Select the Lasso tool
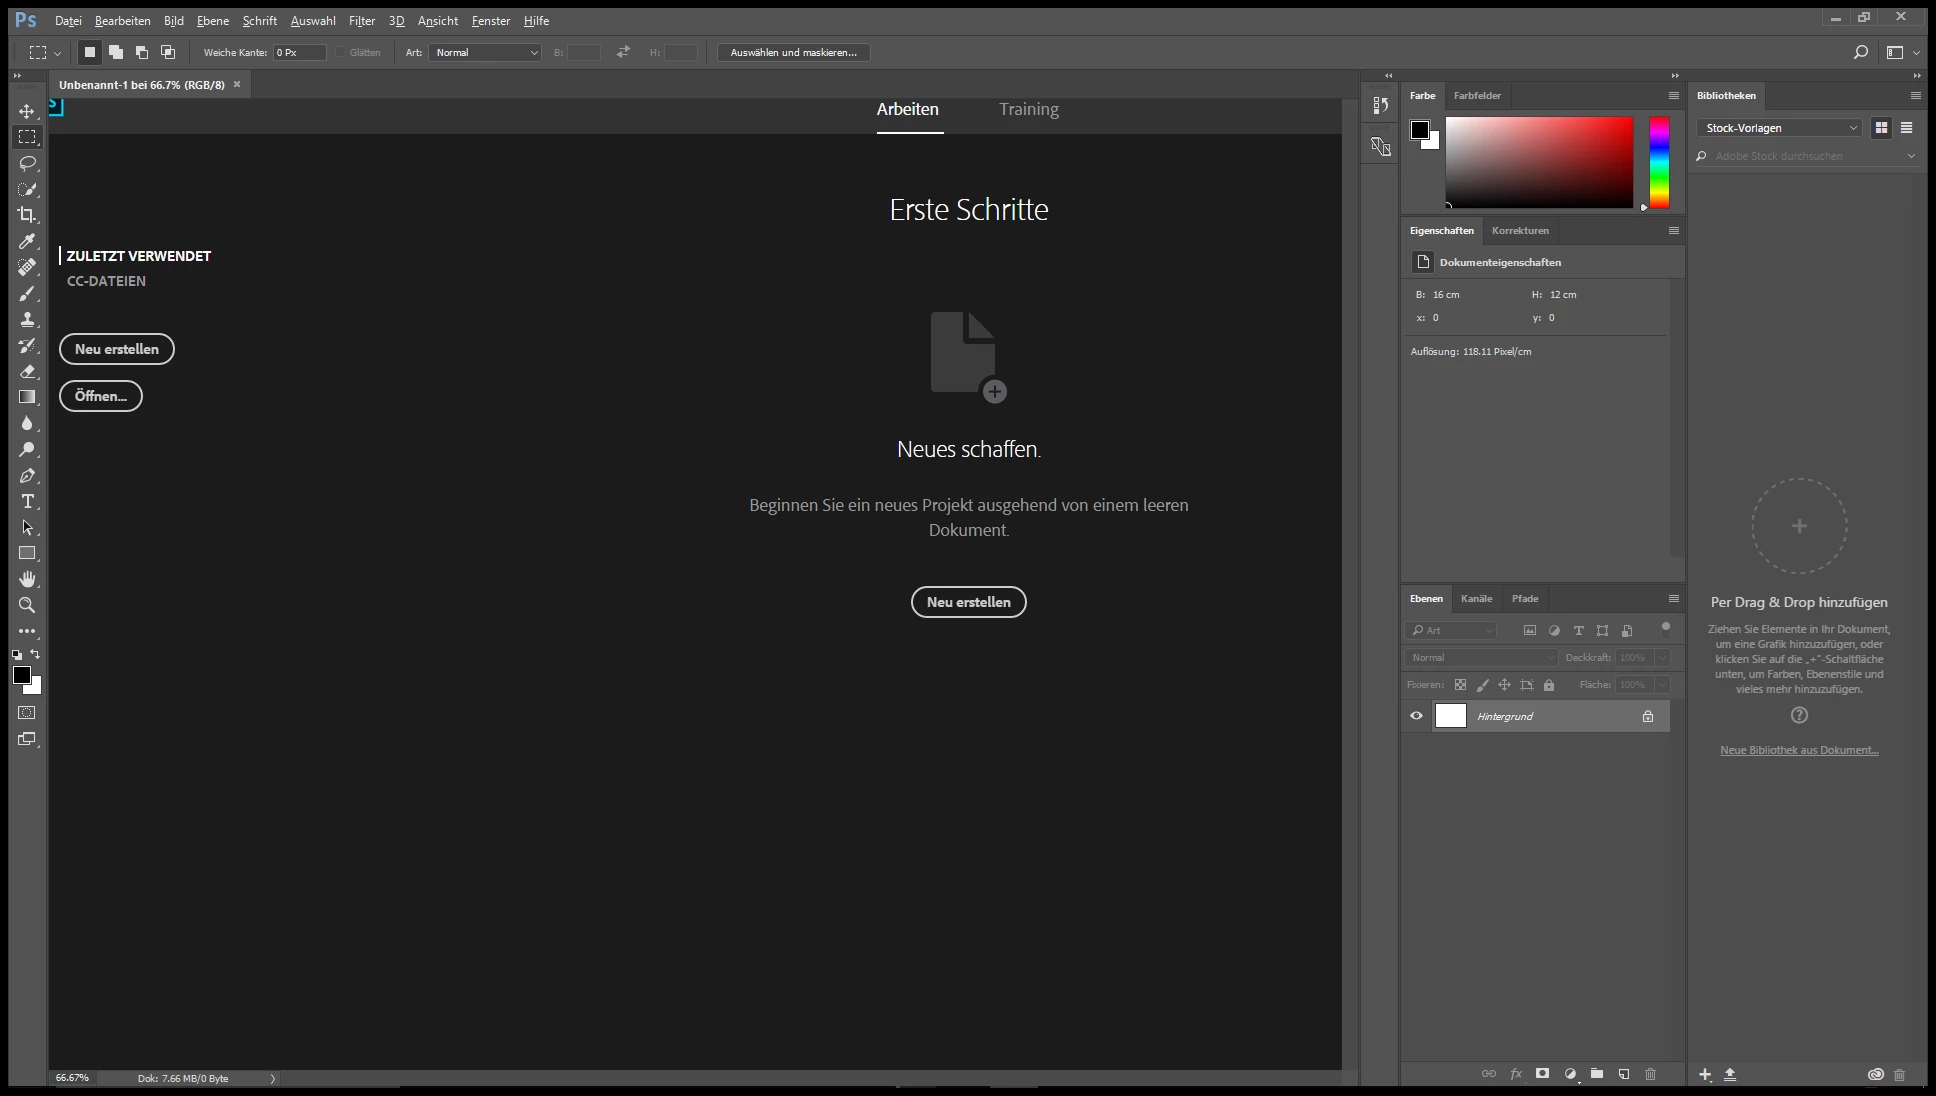 pyautogui.click(x=27, y=163)
